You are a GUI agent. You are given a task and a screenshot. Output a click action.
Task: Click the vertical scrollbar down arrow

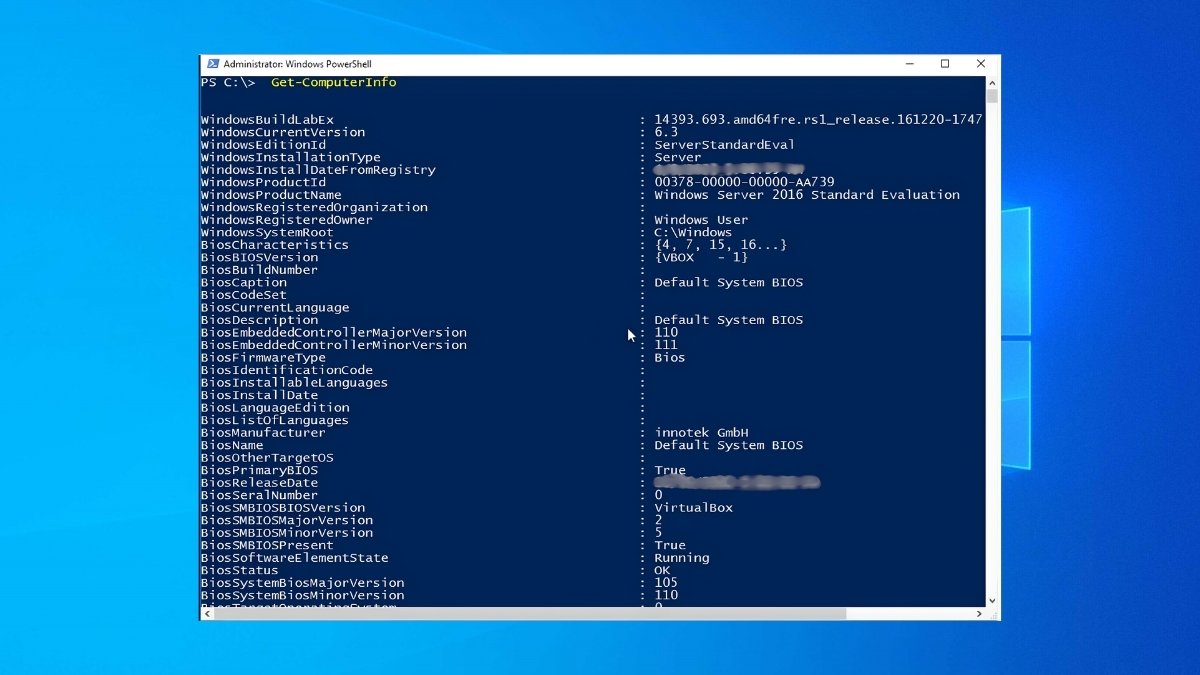[992, 601]
